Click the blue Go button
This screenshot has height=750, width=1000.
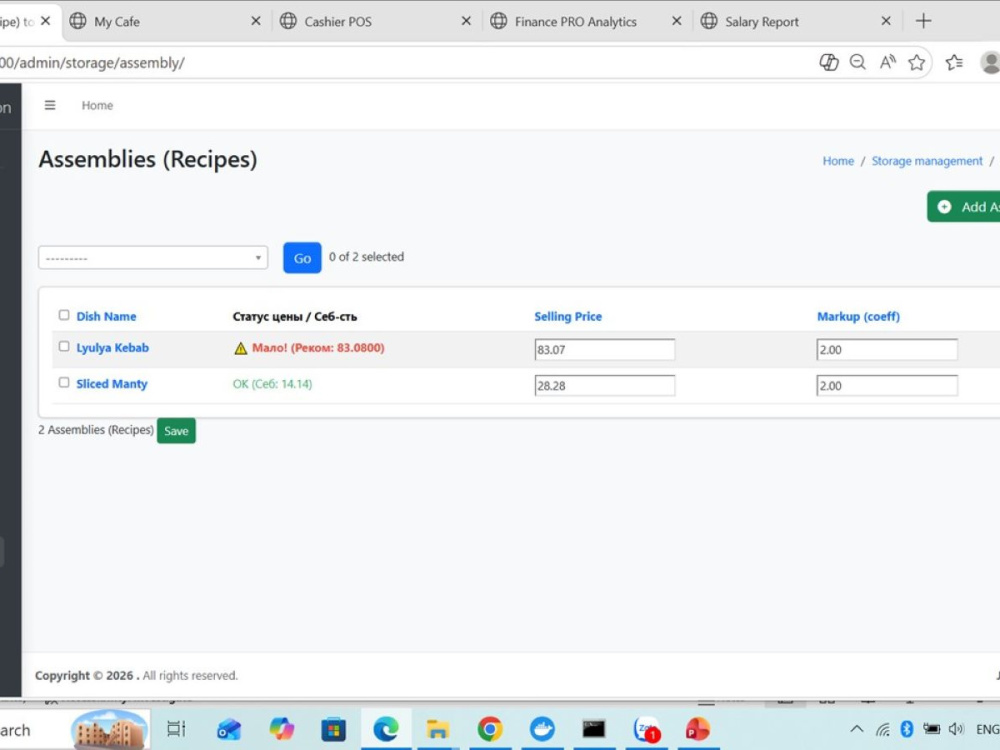[x=302, y=258]
